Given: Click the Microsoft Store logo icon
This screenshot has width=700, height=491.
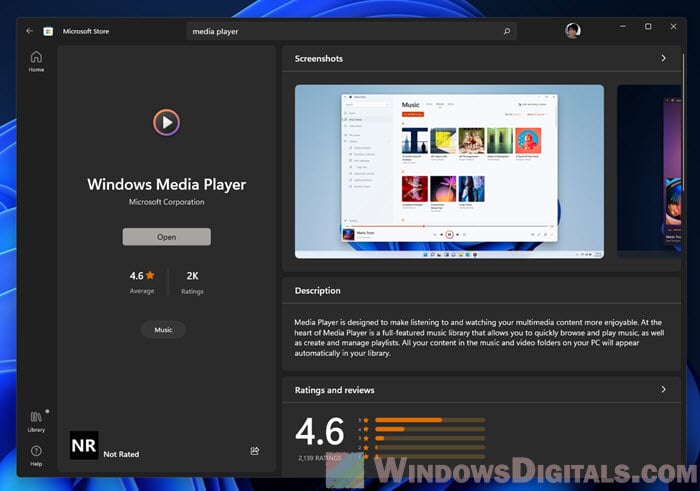Looking at the screenshot, I should (48, 31).
